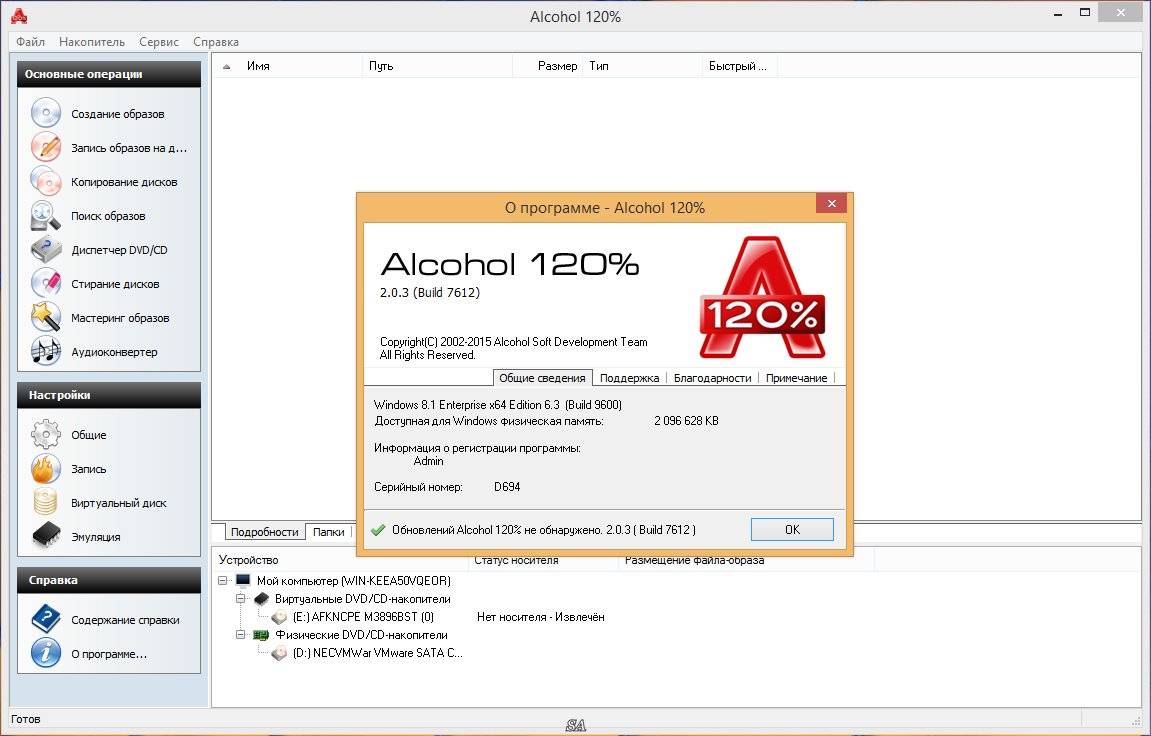This screenshot has height=736, width=1151.
Task: Open Стирание дисков link
Action: (115, 284)
